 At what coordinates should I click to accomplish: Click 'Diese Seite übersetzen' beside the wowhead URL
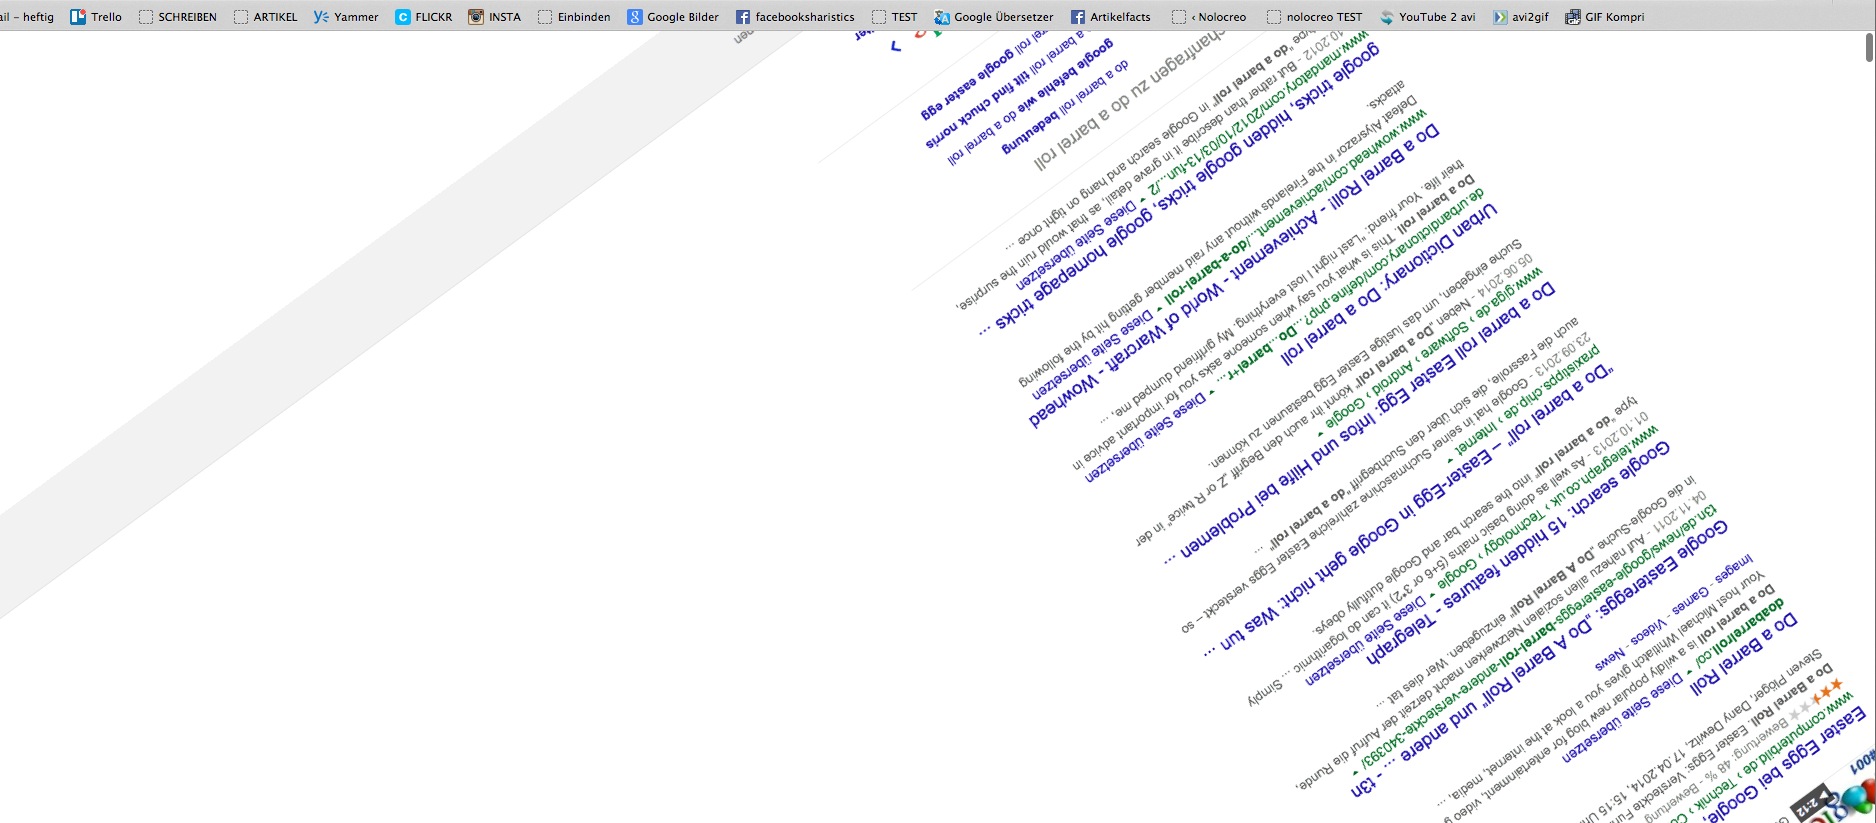pyautogui.click(x=1095, y=355)
